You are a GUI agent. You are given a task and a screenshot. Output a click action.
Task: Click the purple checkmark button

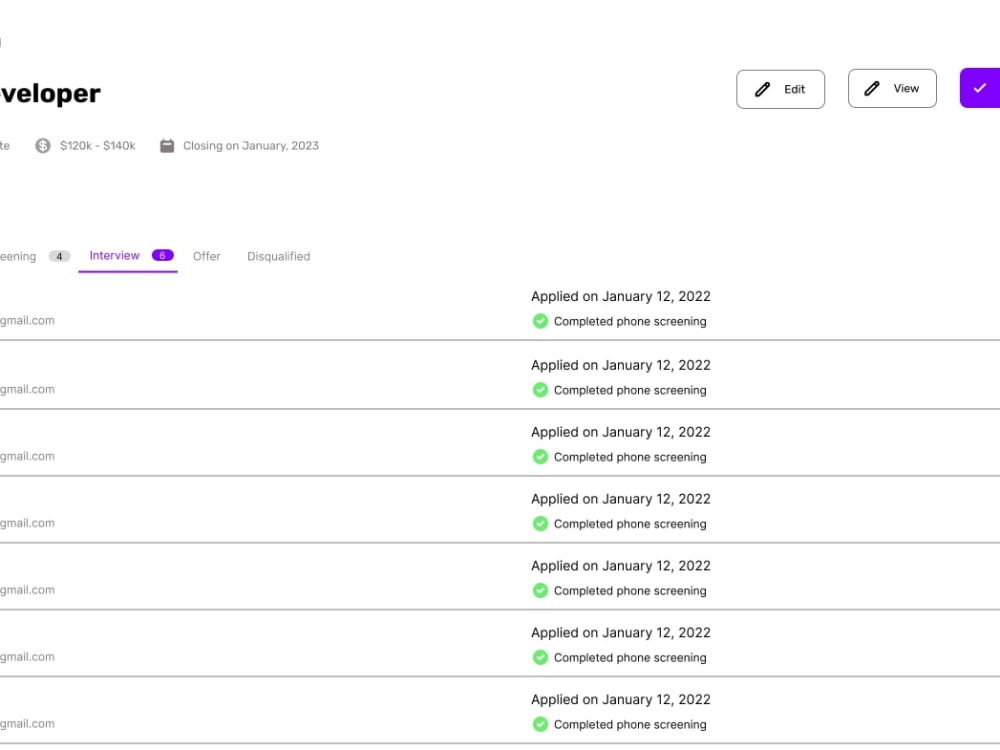coord(980,89)
